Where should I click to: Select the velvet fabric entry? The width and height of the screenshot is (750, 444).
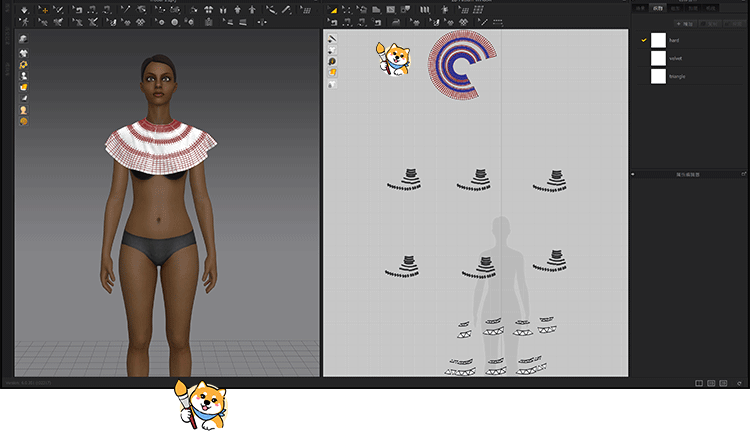tap(675, 58)
